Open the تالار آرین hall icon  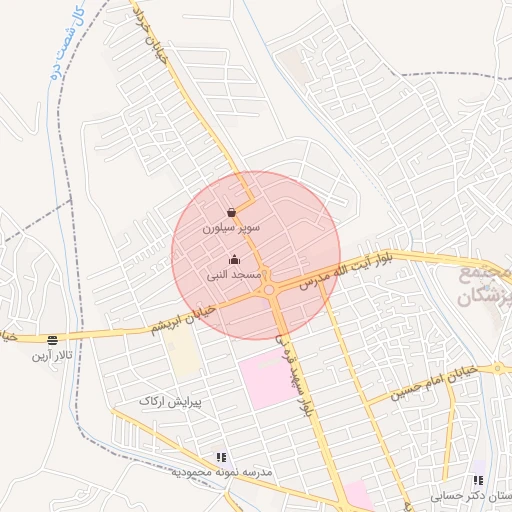tap(52, 340)
